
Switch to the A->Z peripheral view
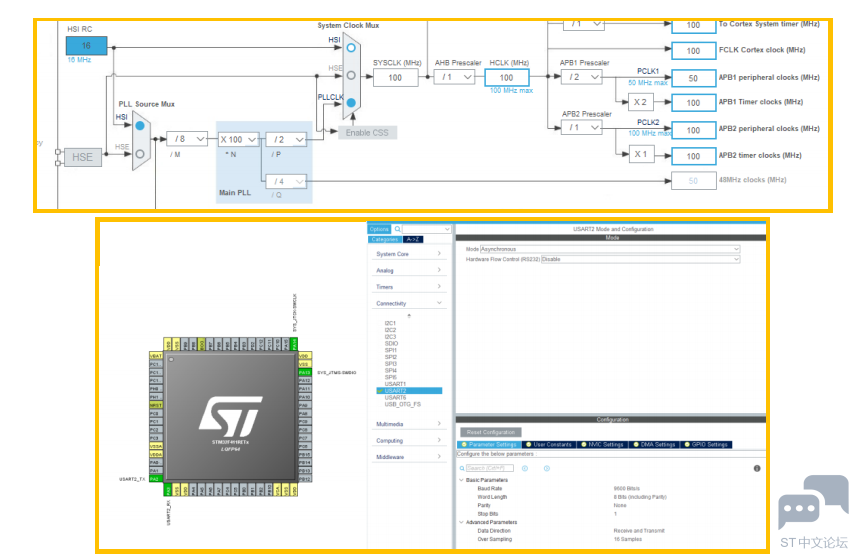413,239
